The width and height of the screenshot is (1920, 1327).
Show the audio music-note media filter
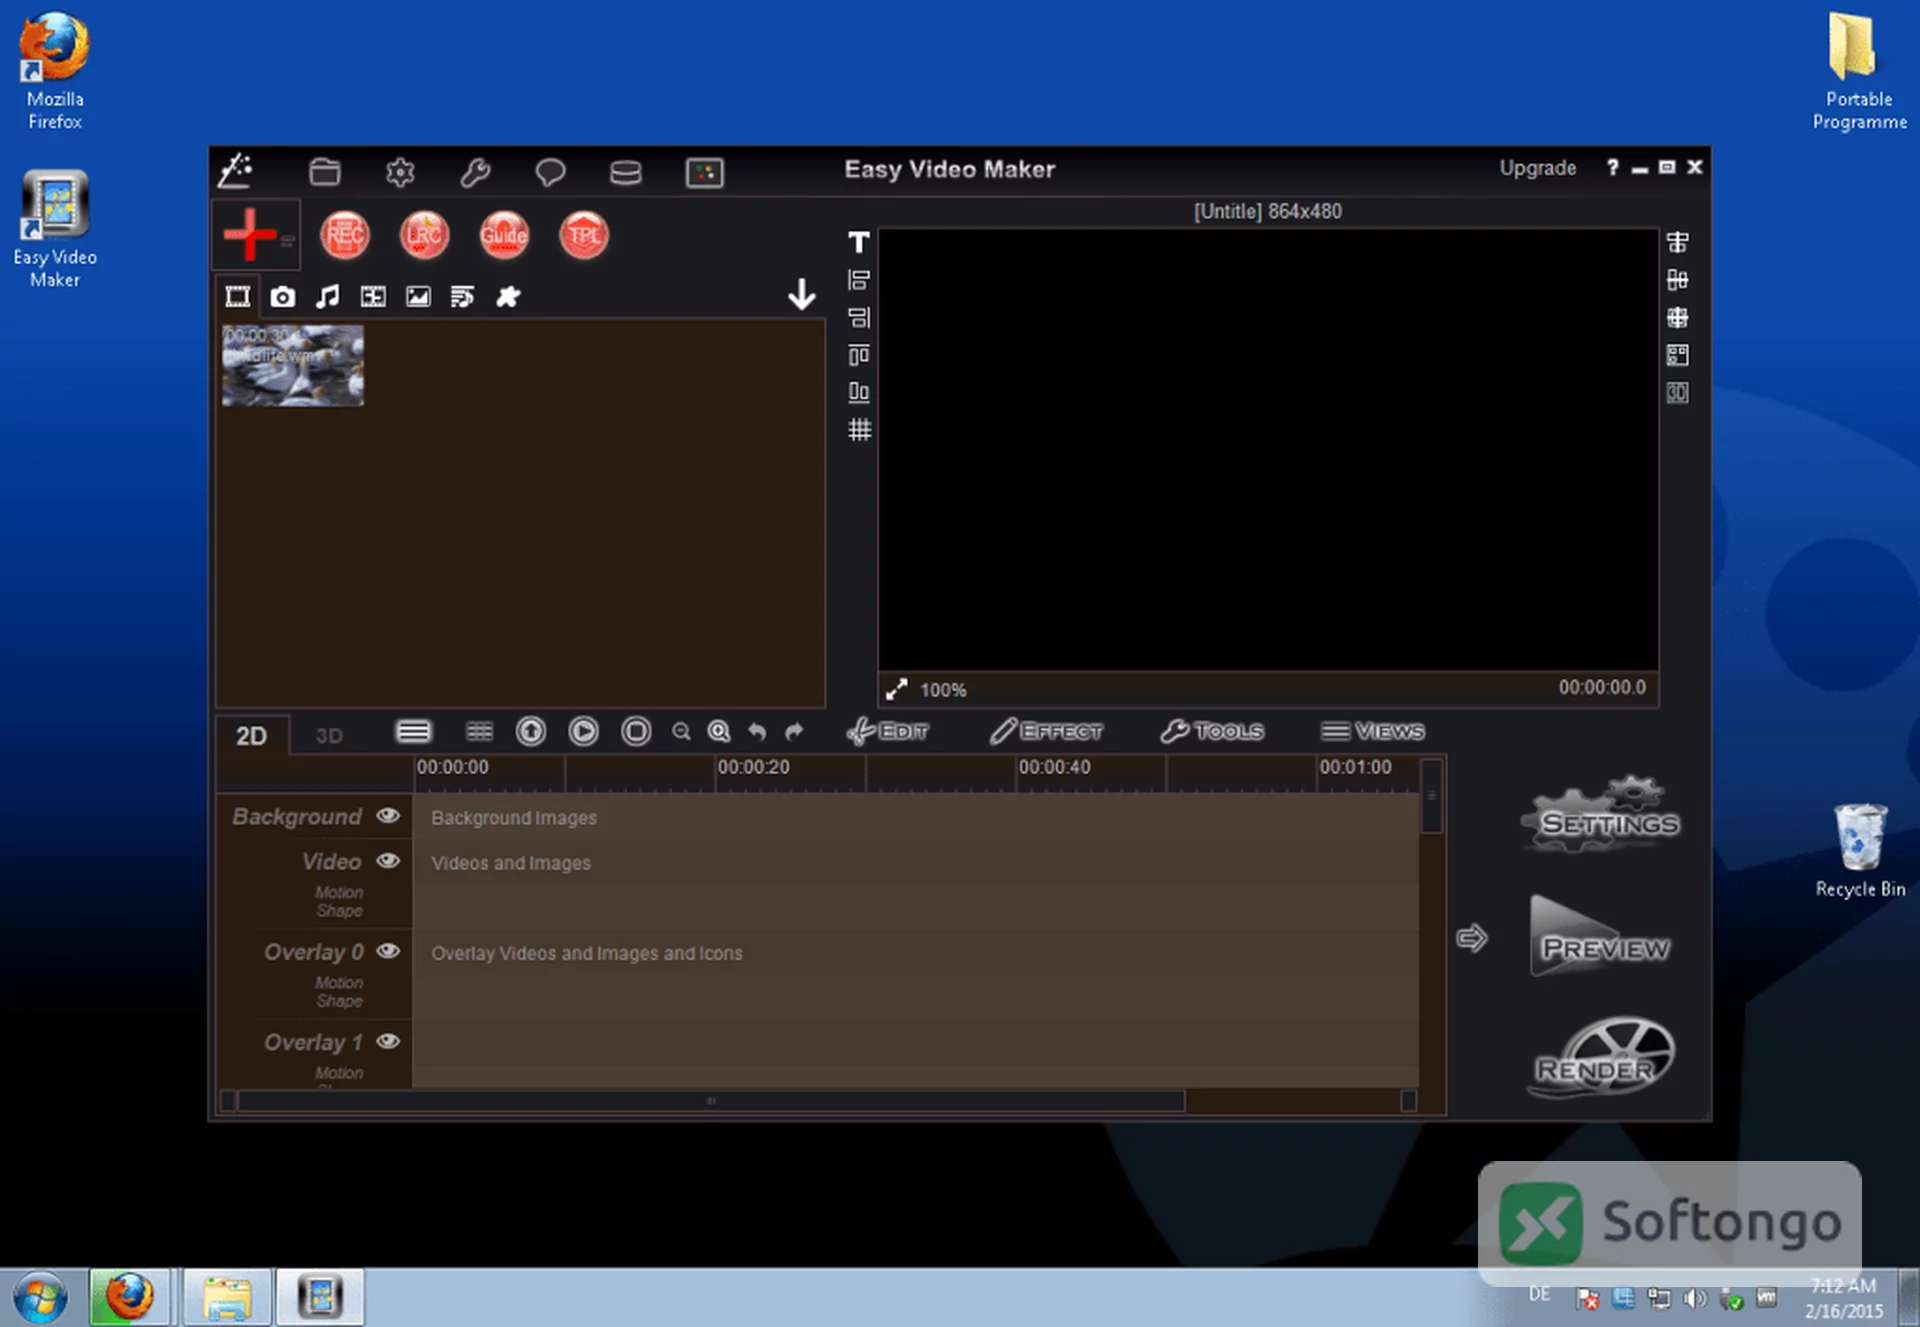coord(328,296)
